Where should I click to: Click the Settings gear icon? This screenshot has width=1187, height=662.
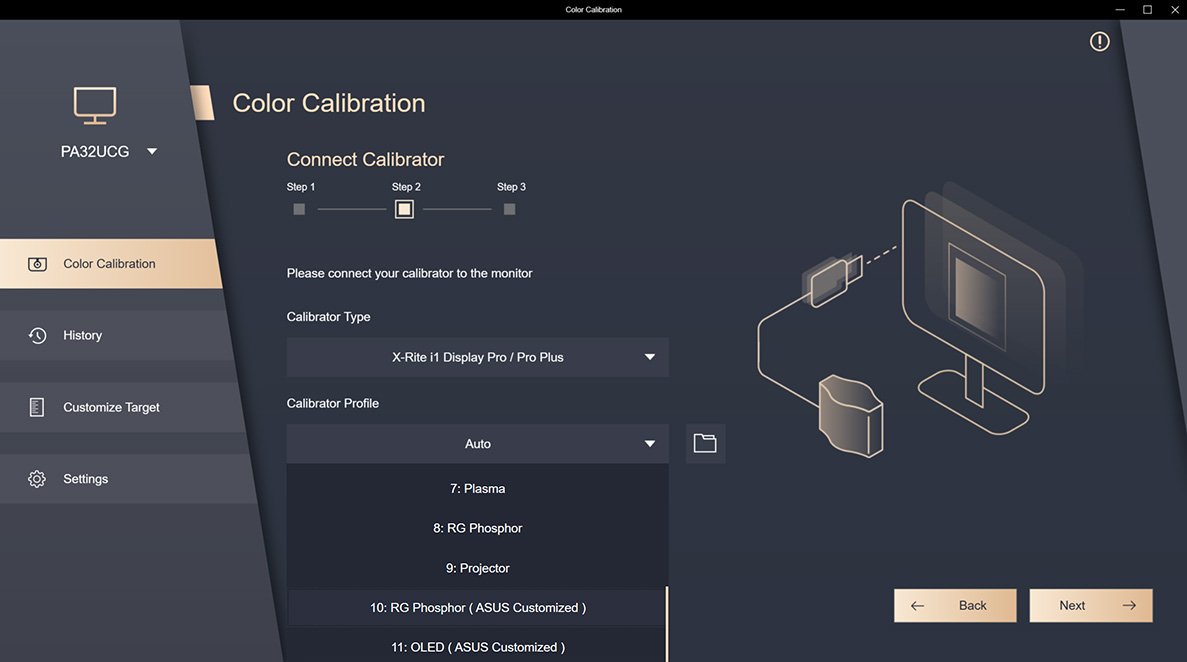pos(36,479)
